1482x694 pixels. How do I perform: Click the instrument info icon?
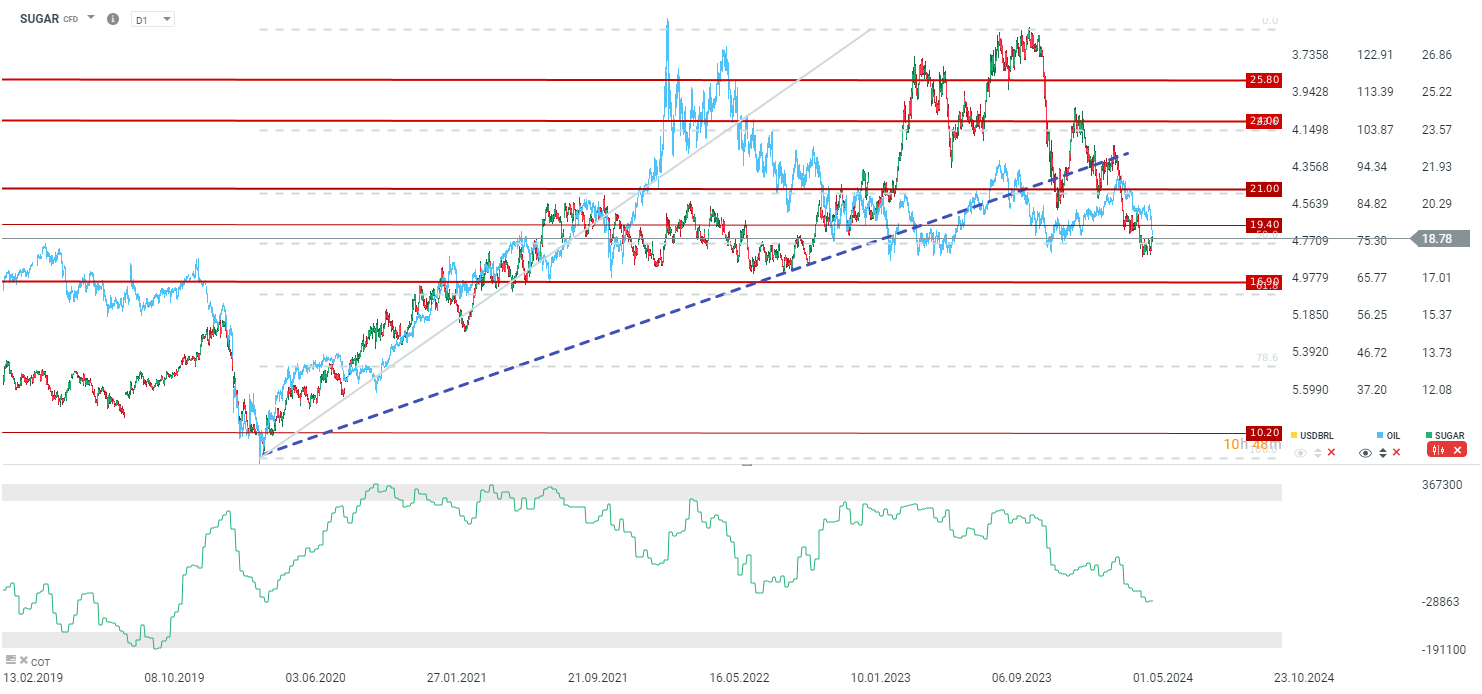pos(113,19)
